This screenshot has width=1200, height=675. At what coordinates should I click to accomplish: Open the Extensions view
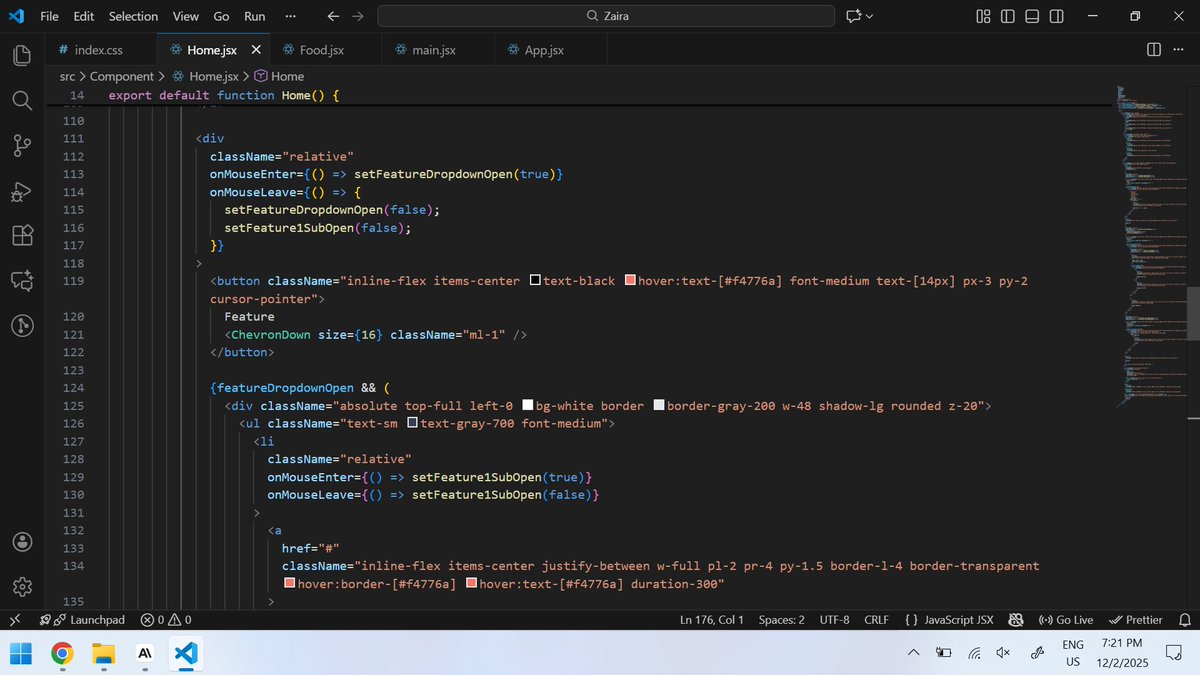[21, 235]
